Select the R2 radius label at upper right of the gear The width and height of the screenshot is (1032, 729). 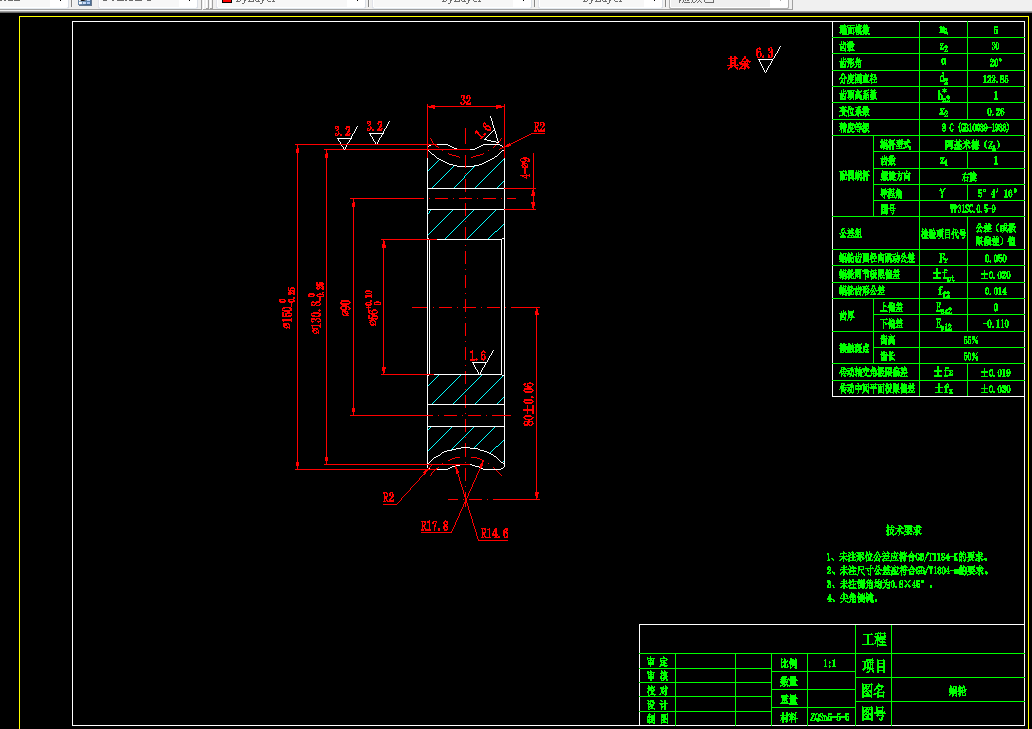539,127
